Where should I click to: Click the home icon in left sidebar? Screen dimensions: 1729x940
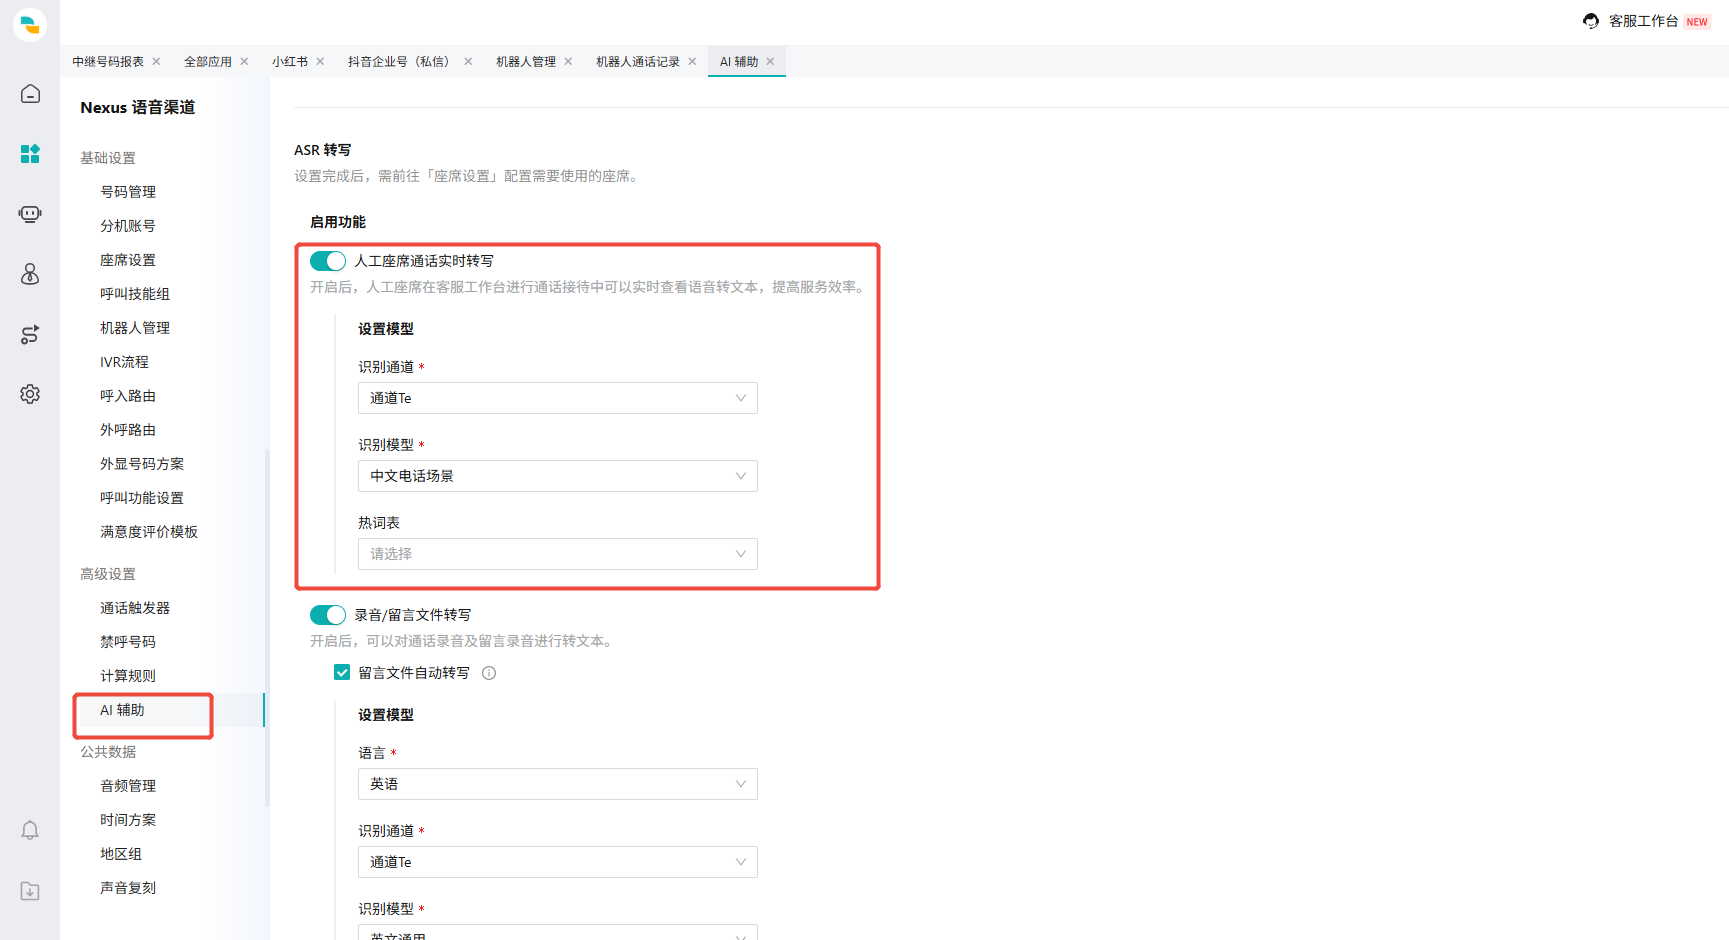[x=30, y=94]
